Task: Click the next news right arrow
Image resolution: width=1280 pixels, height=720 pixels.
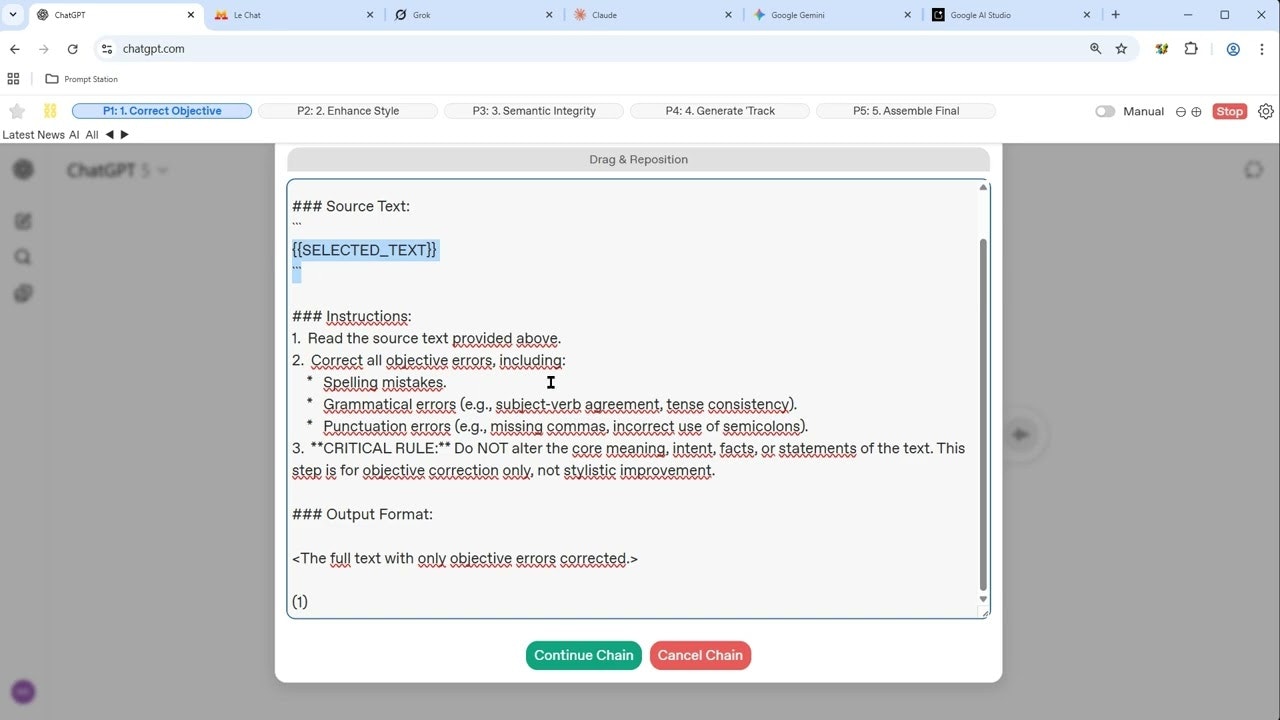Action: point(124,135)
